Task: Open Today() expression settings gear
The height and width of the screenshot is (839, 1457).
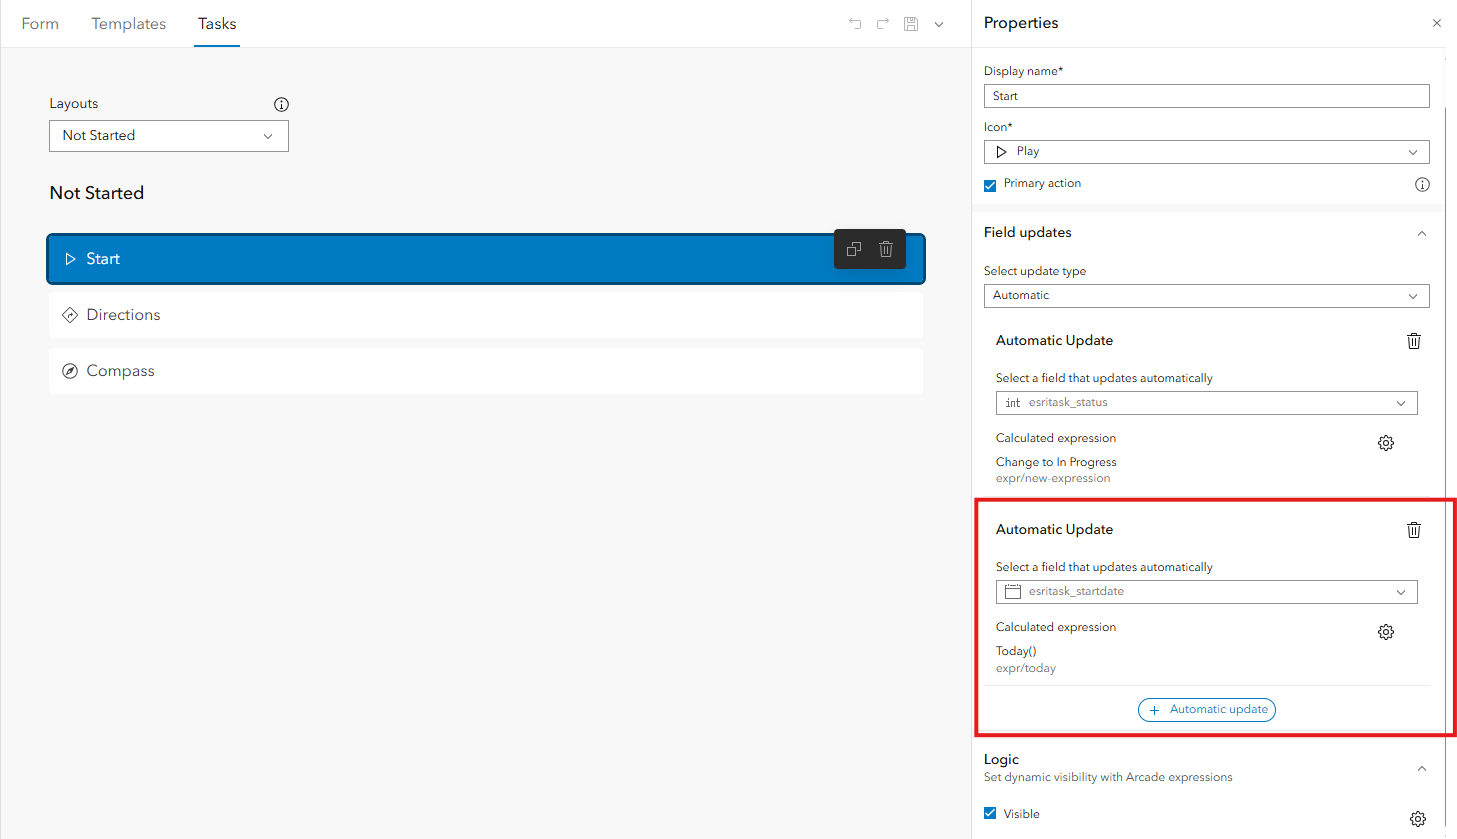Action: click(x=1386, y=632)
